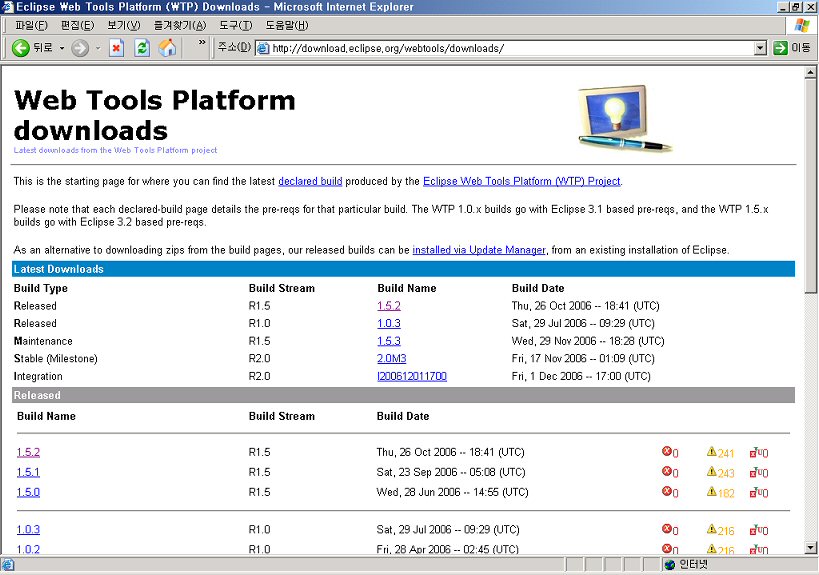The image size is (819, 575).
Task: Click the yellow warning icon showing 182
Action: click(x=711, y=491)
